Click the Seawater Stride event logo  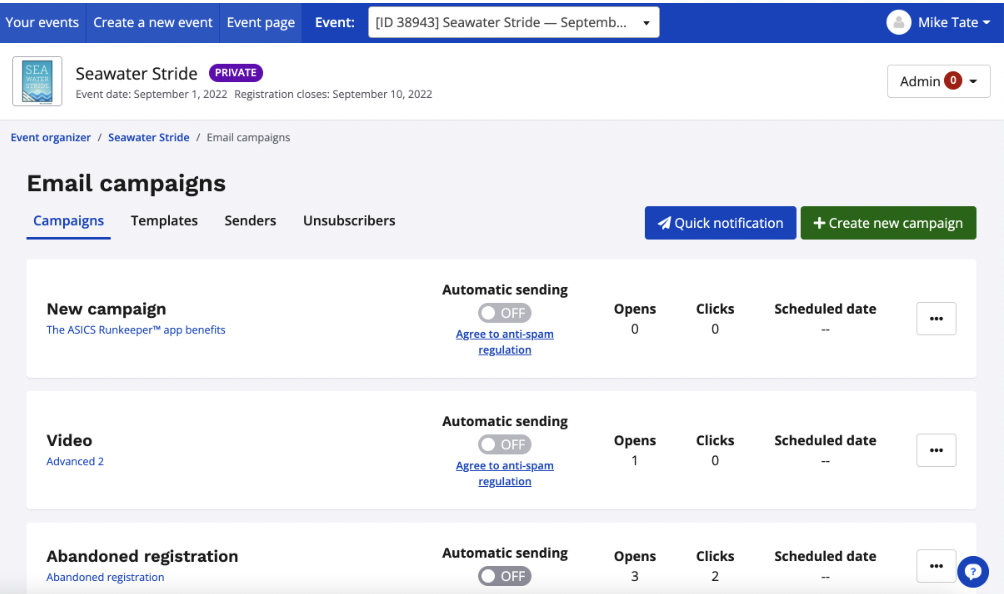click(37, 81)
